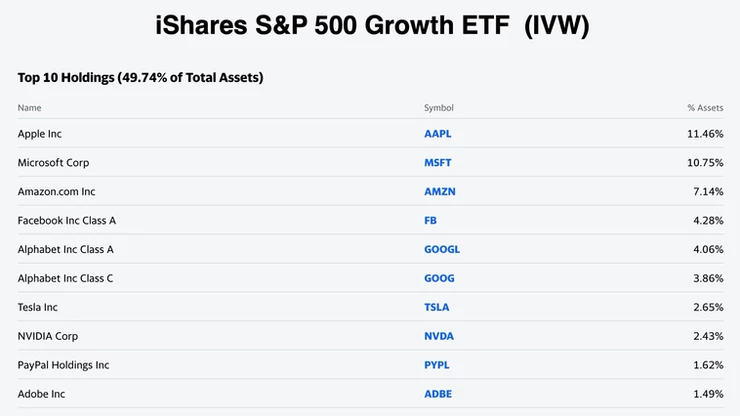Open the GOOGL ticker link
Screen dimensions: 740x416
click(442, 249)
